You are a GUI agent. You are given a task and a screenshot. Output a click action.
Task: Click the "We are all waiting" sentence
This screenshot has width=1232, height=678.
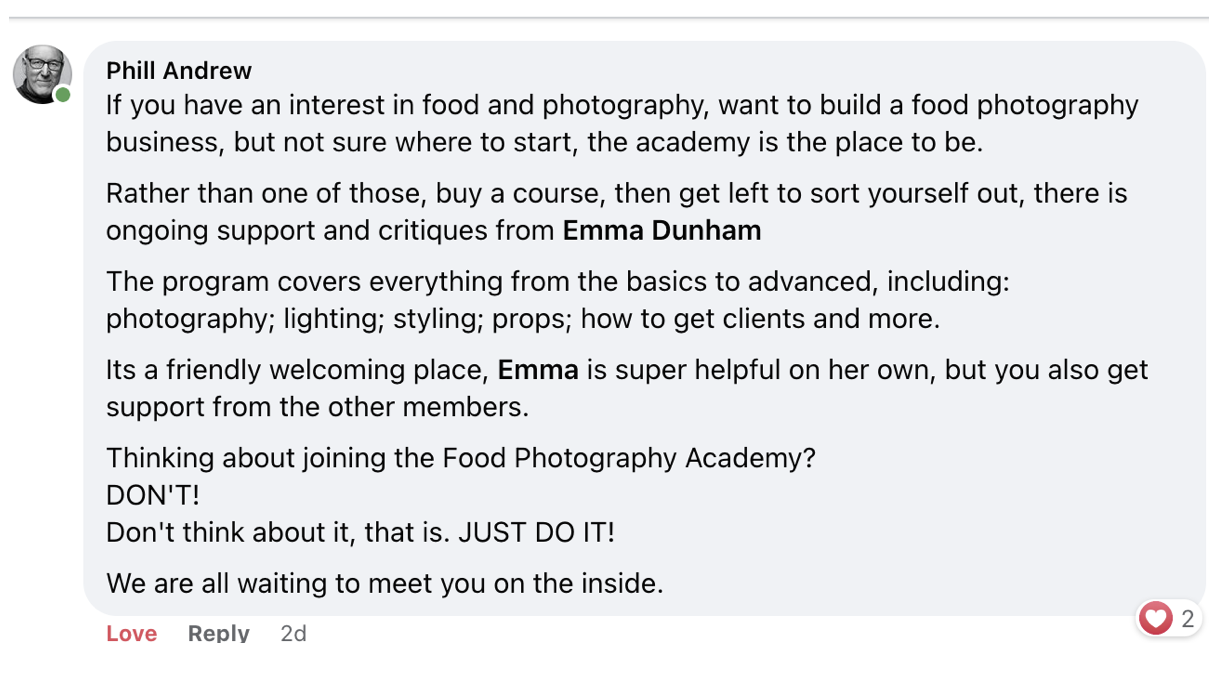(x=384, y=583)
